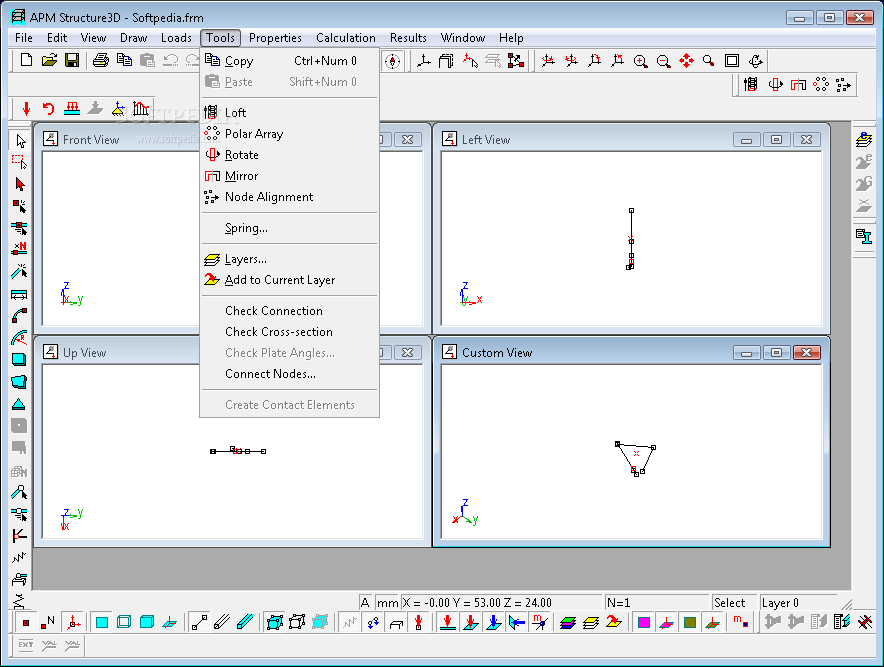Select the red arrow selection tool
This screenshot has height=667, width=884.
pos(20,184)
